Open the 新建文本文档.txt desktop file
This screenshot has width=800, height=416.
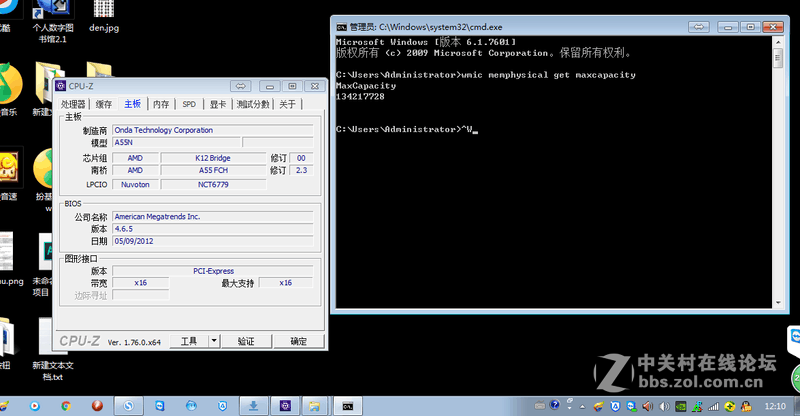tap(53, 350)
